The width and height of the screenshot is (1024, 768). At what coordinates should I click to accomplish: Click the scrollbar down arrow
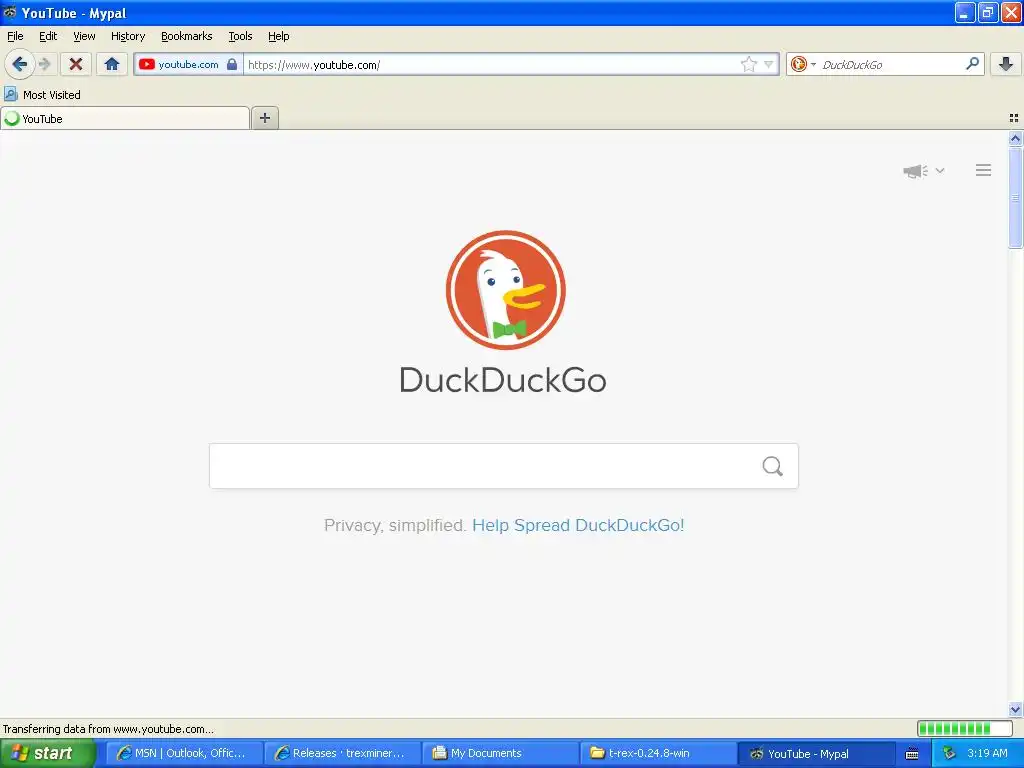coord(1015,709)
